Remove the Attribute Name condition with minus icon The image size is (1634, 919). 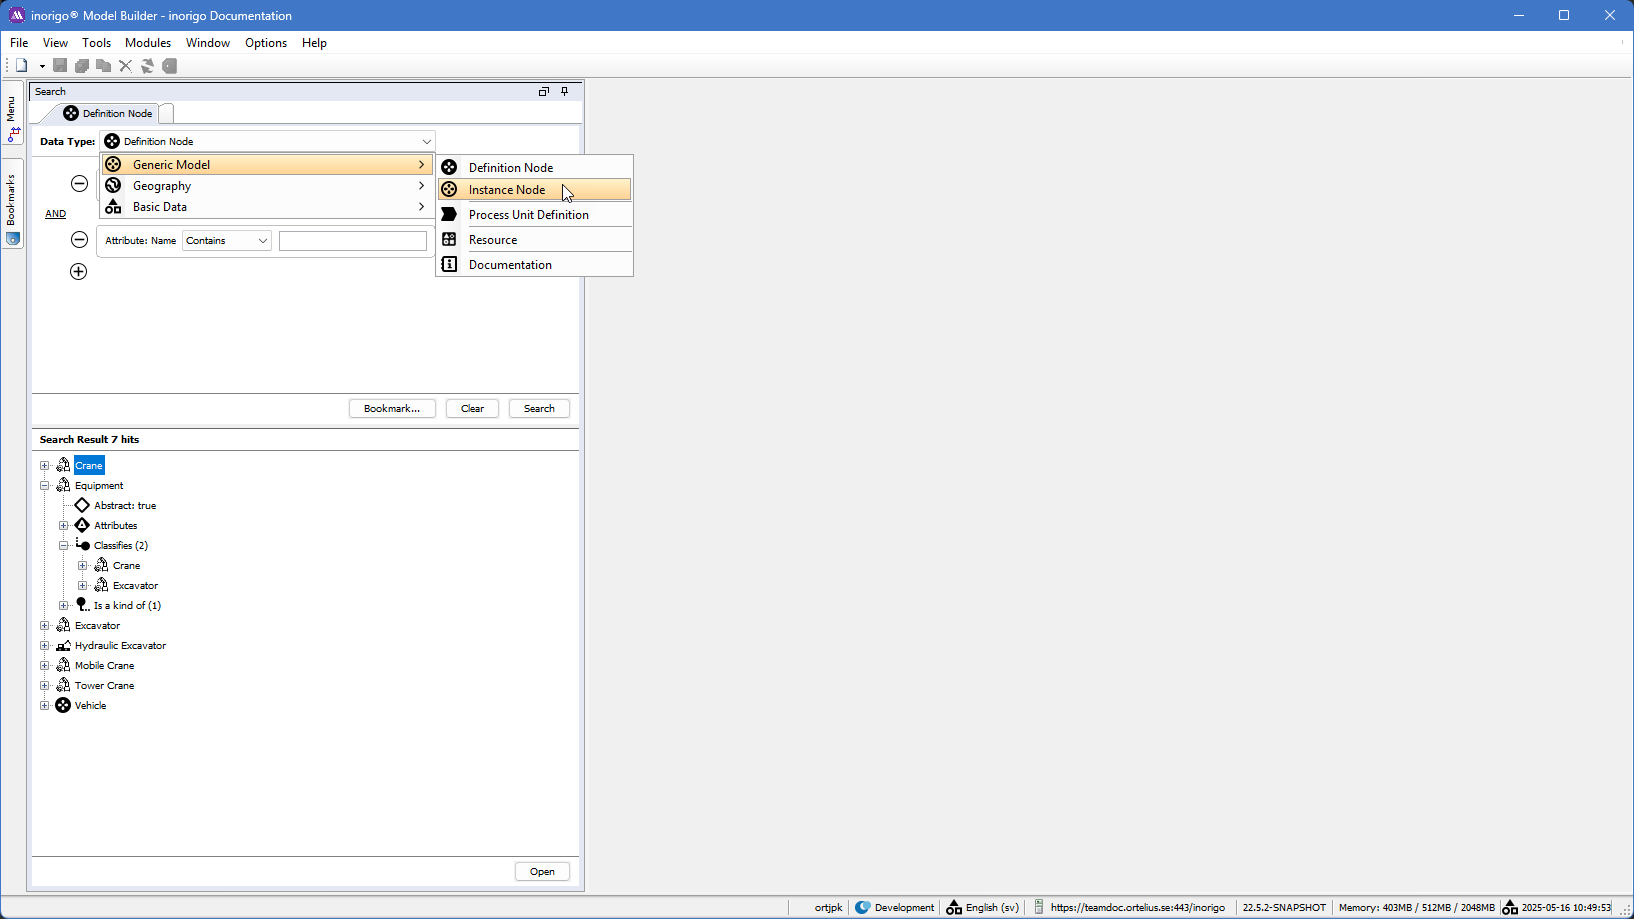79,240
